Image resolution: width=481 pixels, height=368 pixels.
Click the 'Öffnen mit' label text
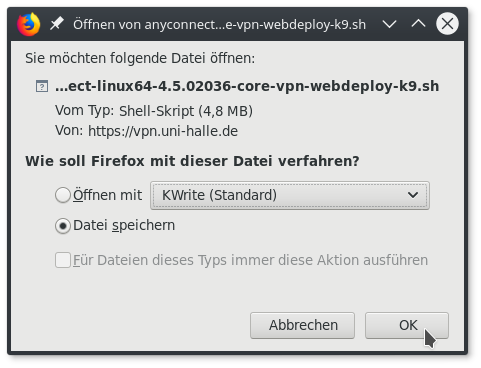click(x=107, y=195)
